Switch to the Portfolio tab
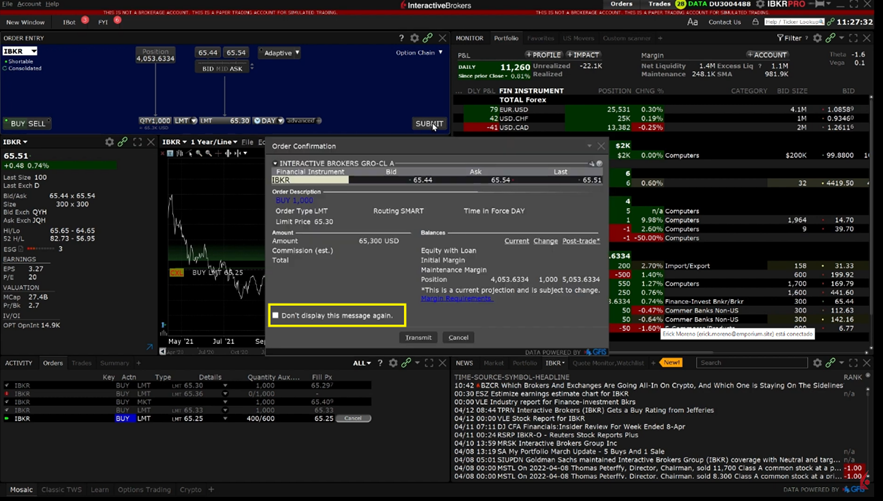The image size is (883, 501). click(x=506, y=38)
